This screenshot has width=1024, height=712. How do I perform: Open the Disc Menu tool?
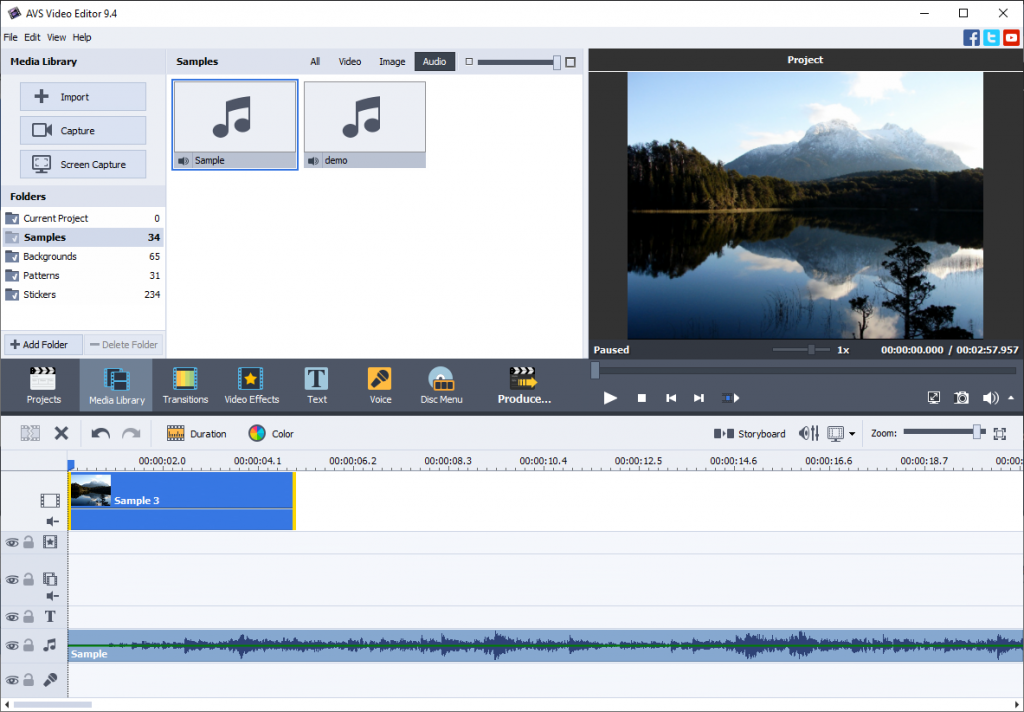coord(441,386)
